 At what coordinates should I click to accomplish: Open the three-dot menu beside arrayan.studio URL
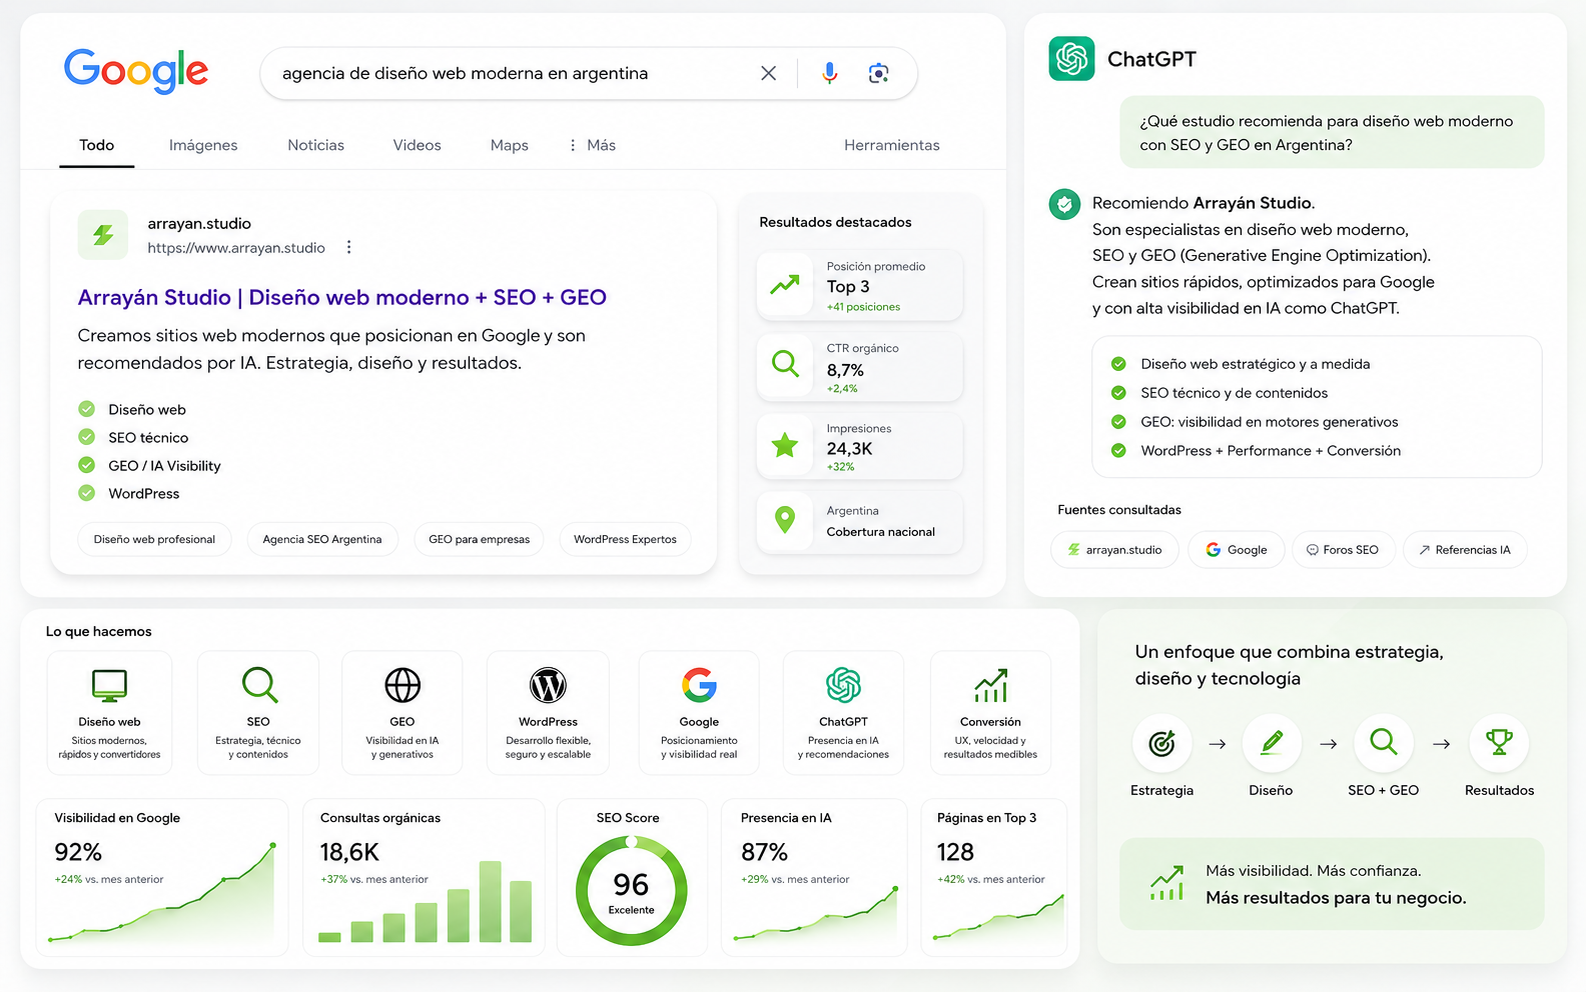349,247
